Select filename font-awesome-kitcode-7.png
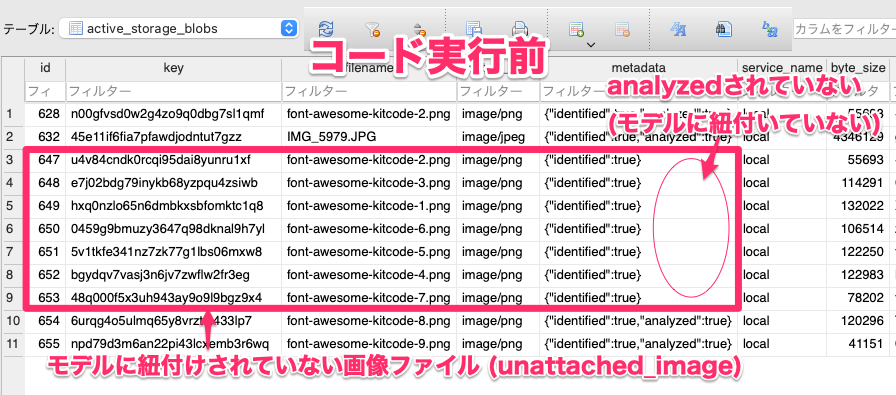This screenshot has height=395, width=896. 369,298
